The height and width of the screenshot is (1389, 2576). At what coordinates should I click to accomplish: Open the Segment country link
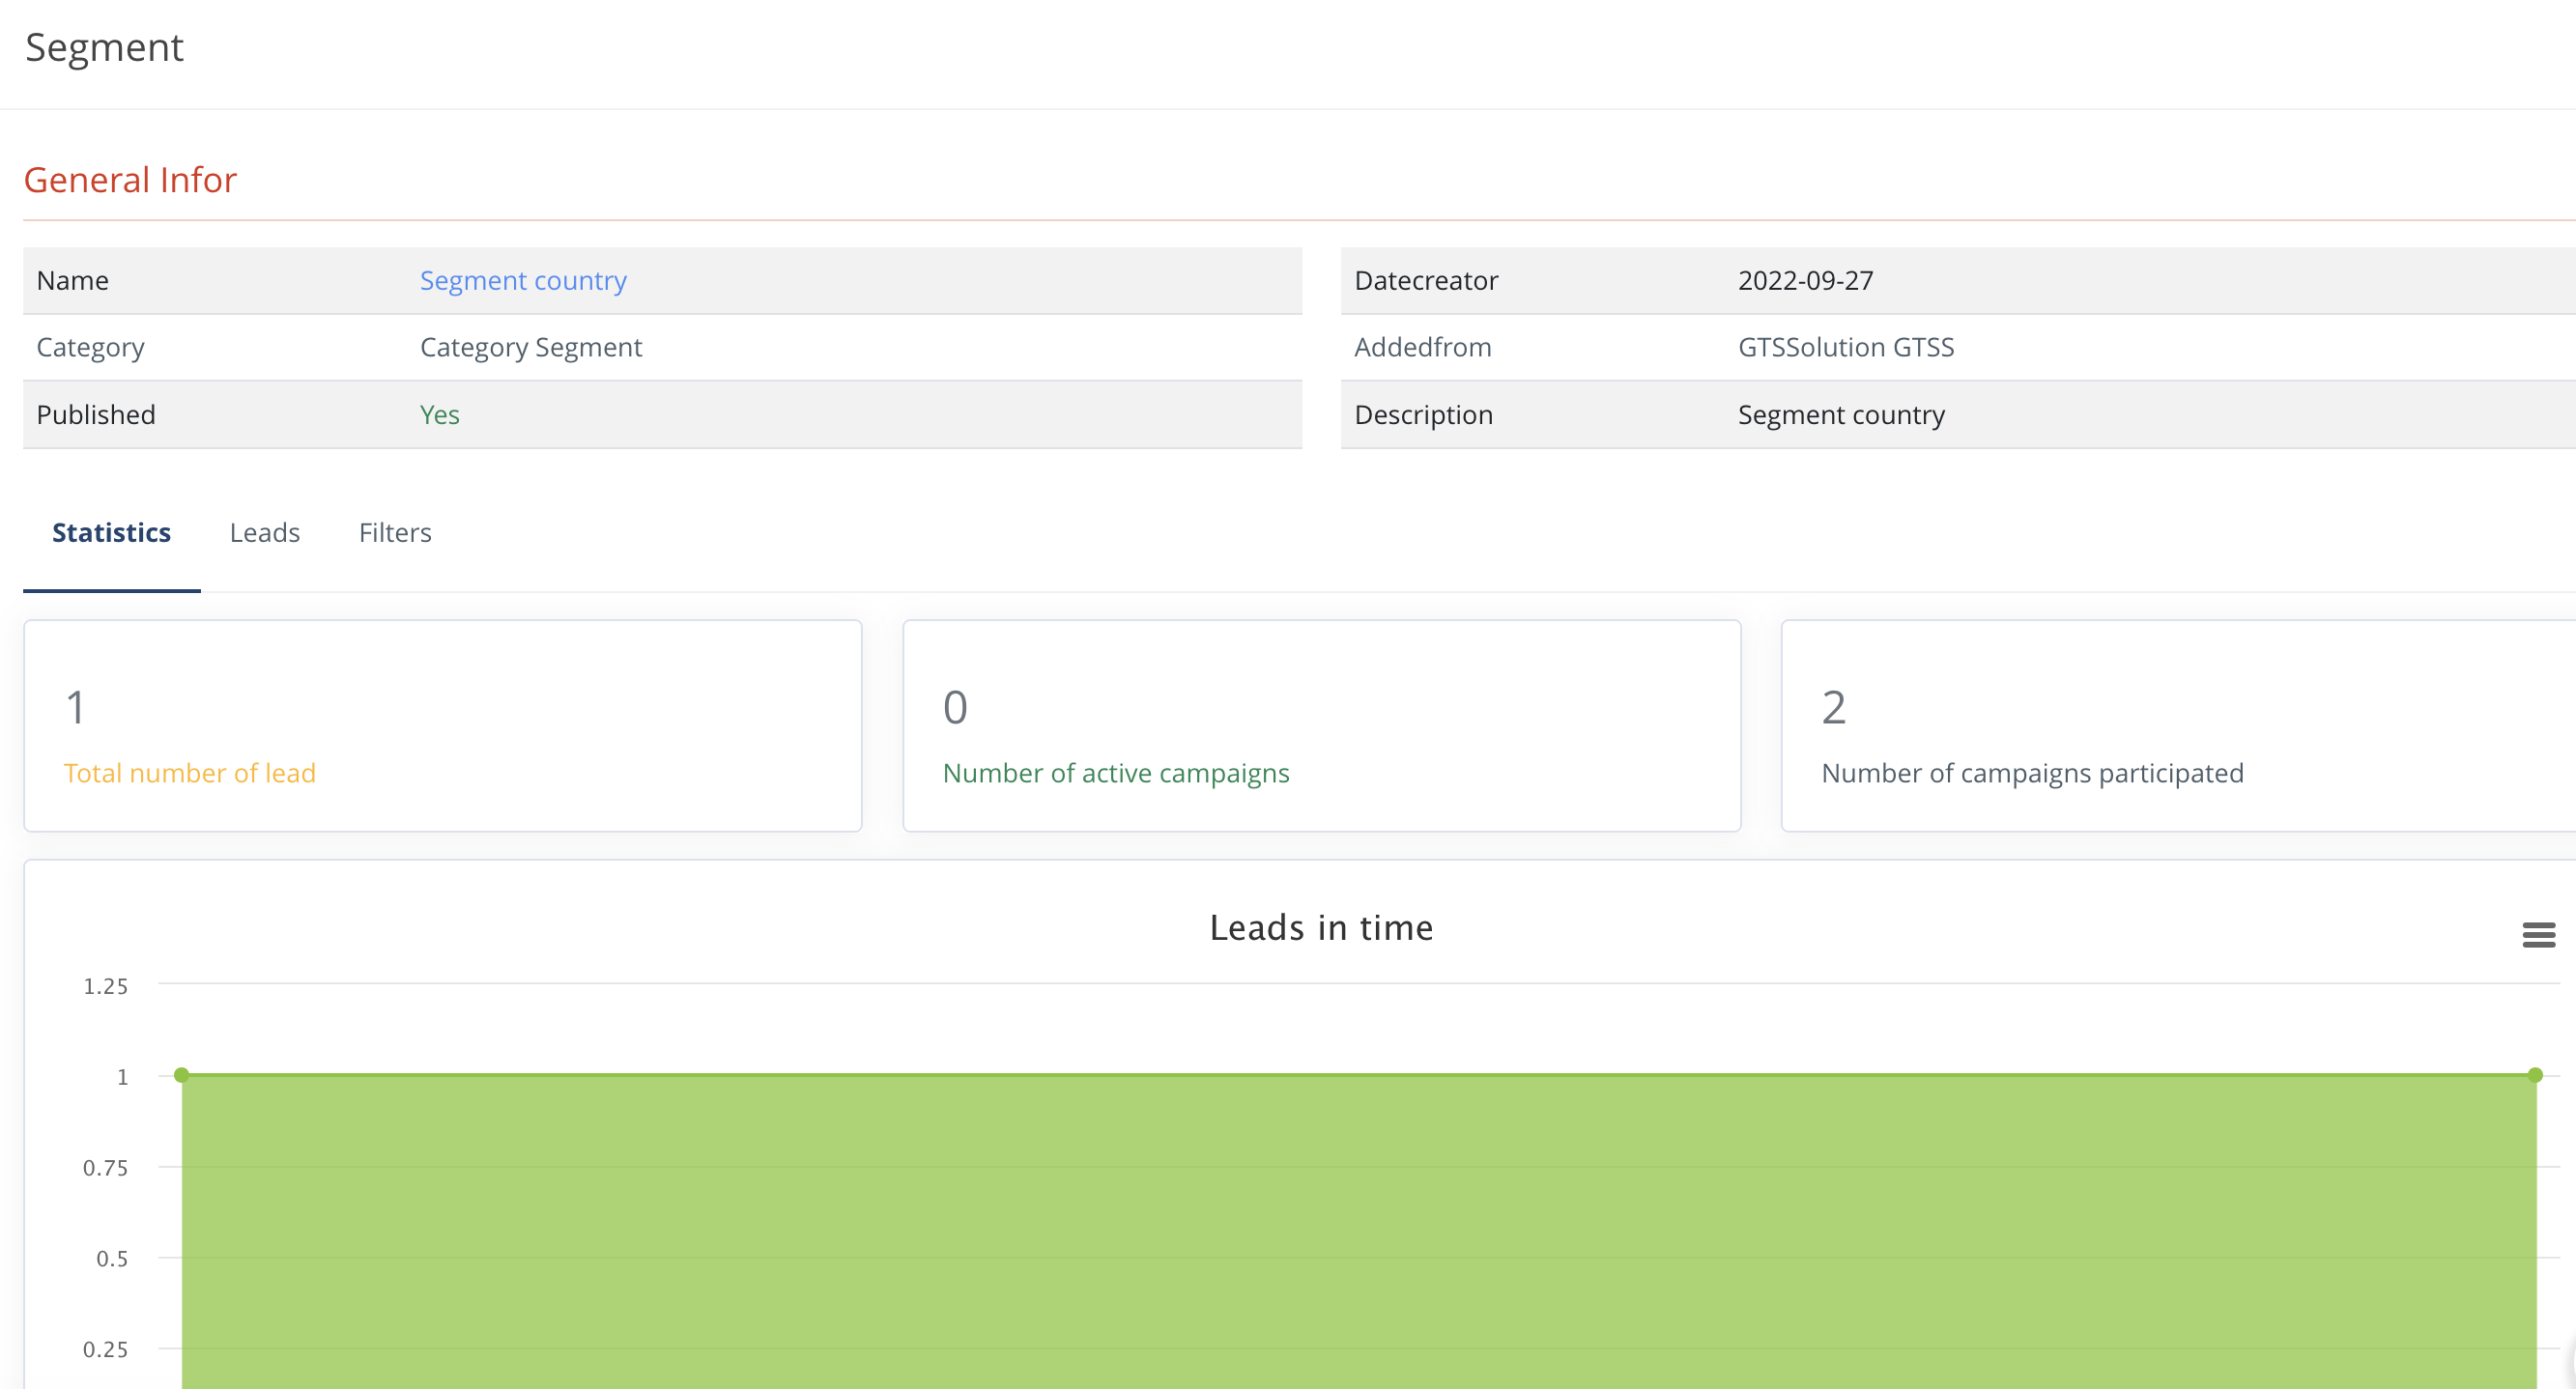coord(522,281)
